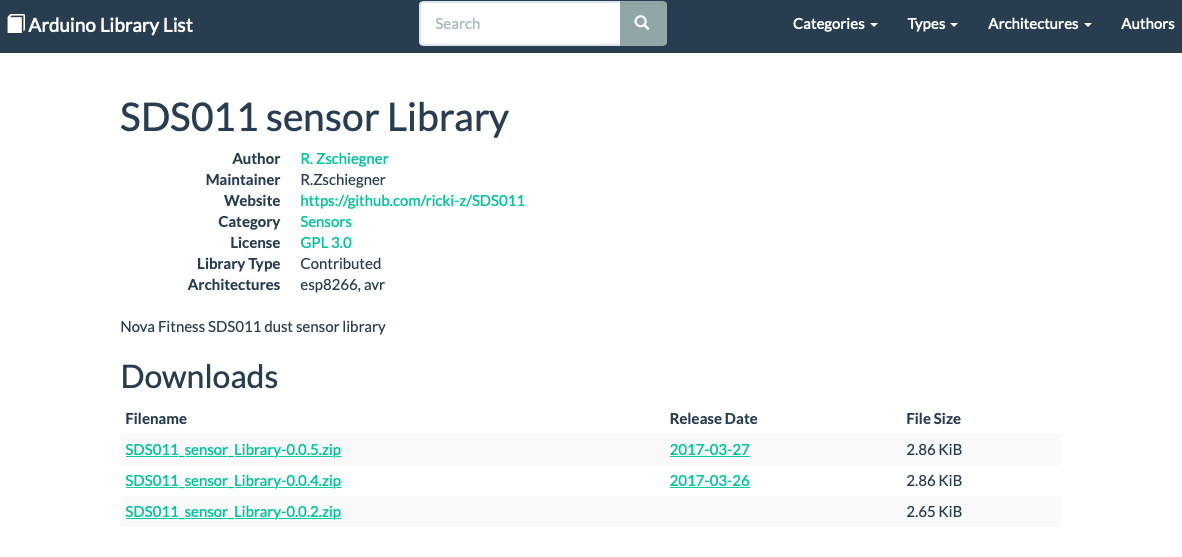
Task: Click the Author field label
Action: coord(256,158)
